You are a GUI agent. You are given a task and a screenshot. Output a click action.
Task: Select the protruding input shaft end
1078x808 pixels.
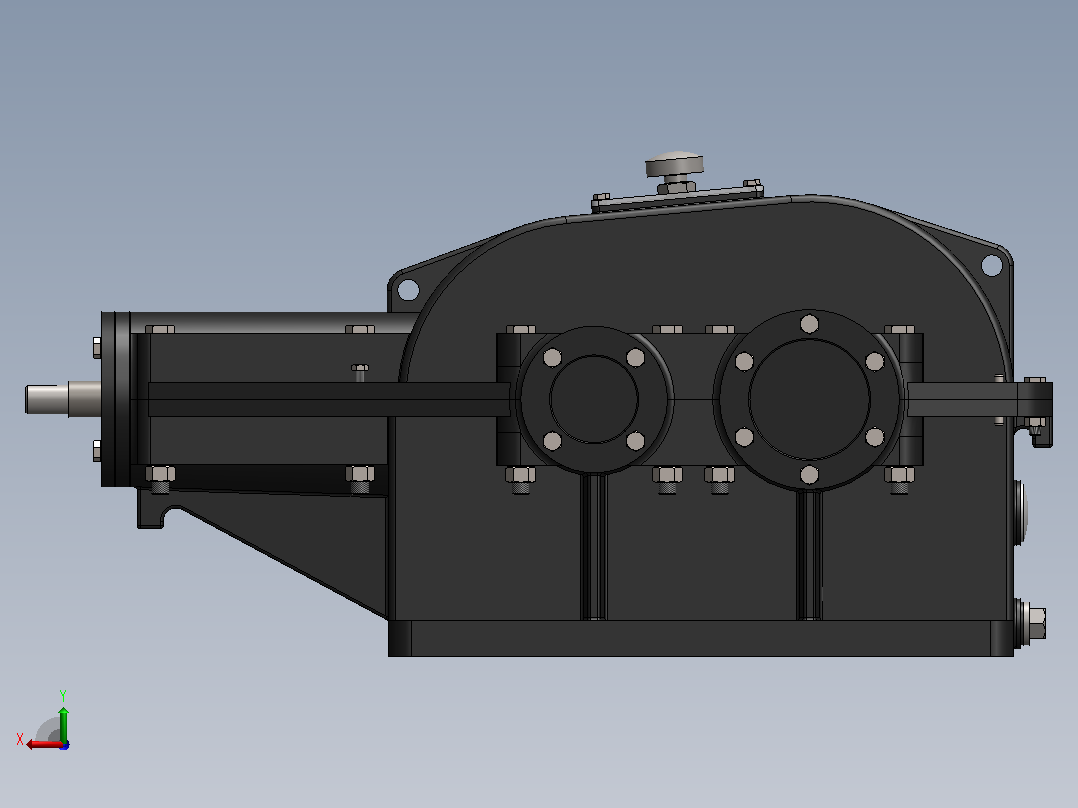click(x=63, y=399)
